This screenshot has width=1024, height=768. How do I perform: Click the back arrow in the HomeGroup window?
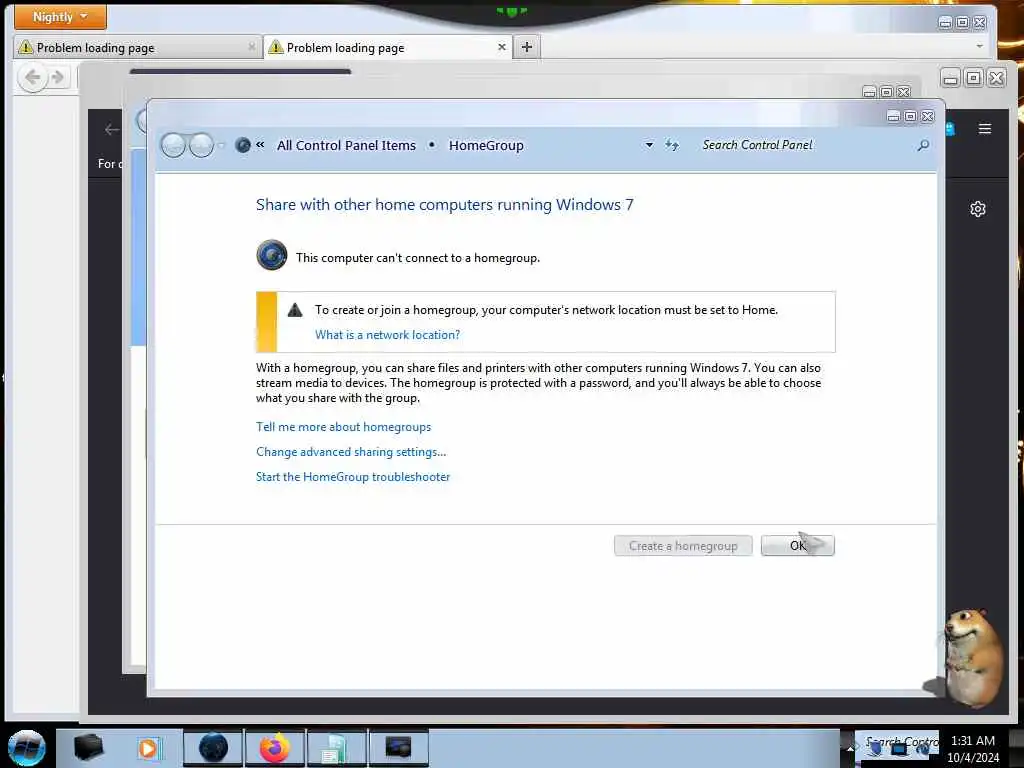tap(173, 145)
